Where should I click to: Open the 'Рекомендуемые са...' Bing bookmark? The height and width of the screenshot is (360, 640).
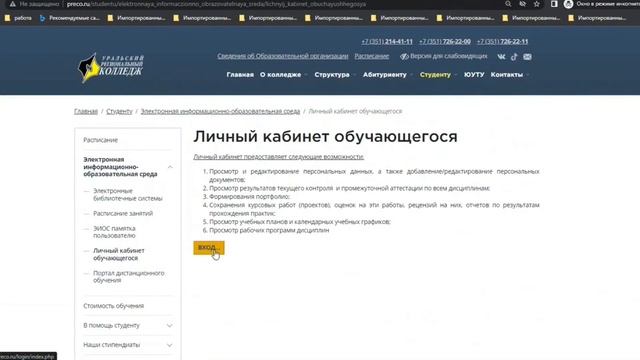pos(70,18)
